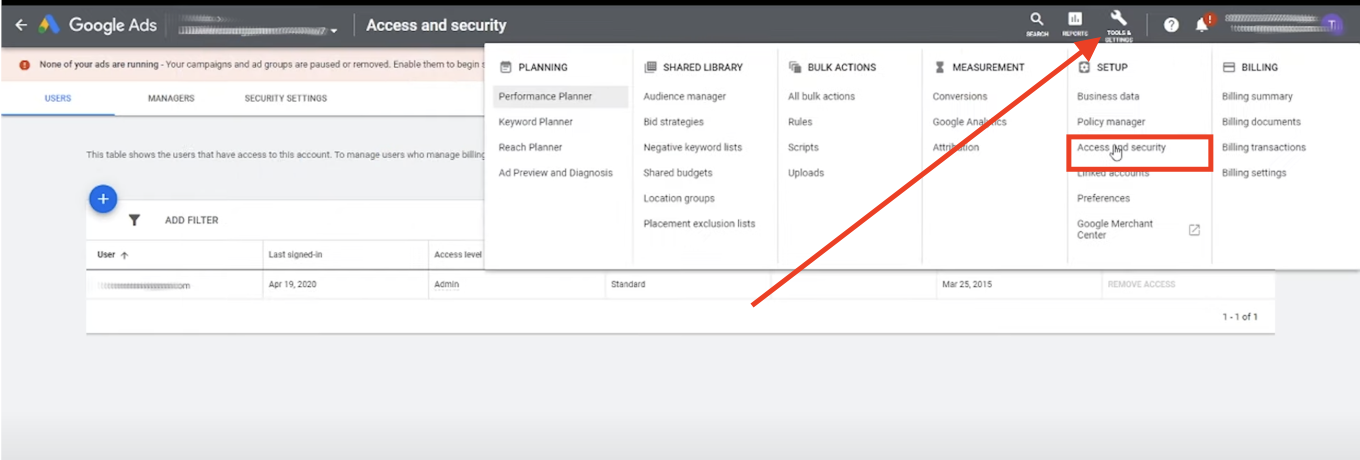Open All bulk actions
The width and height of the screenshot is (1360, 460).
tap(822, 96)
